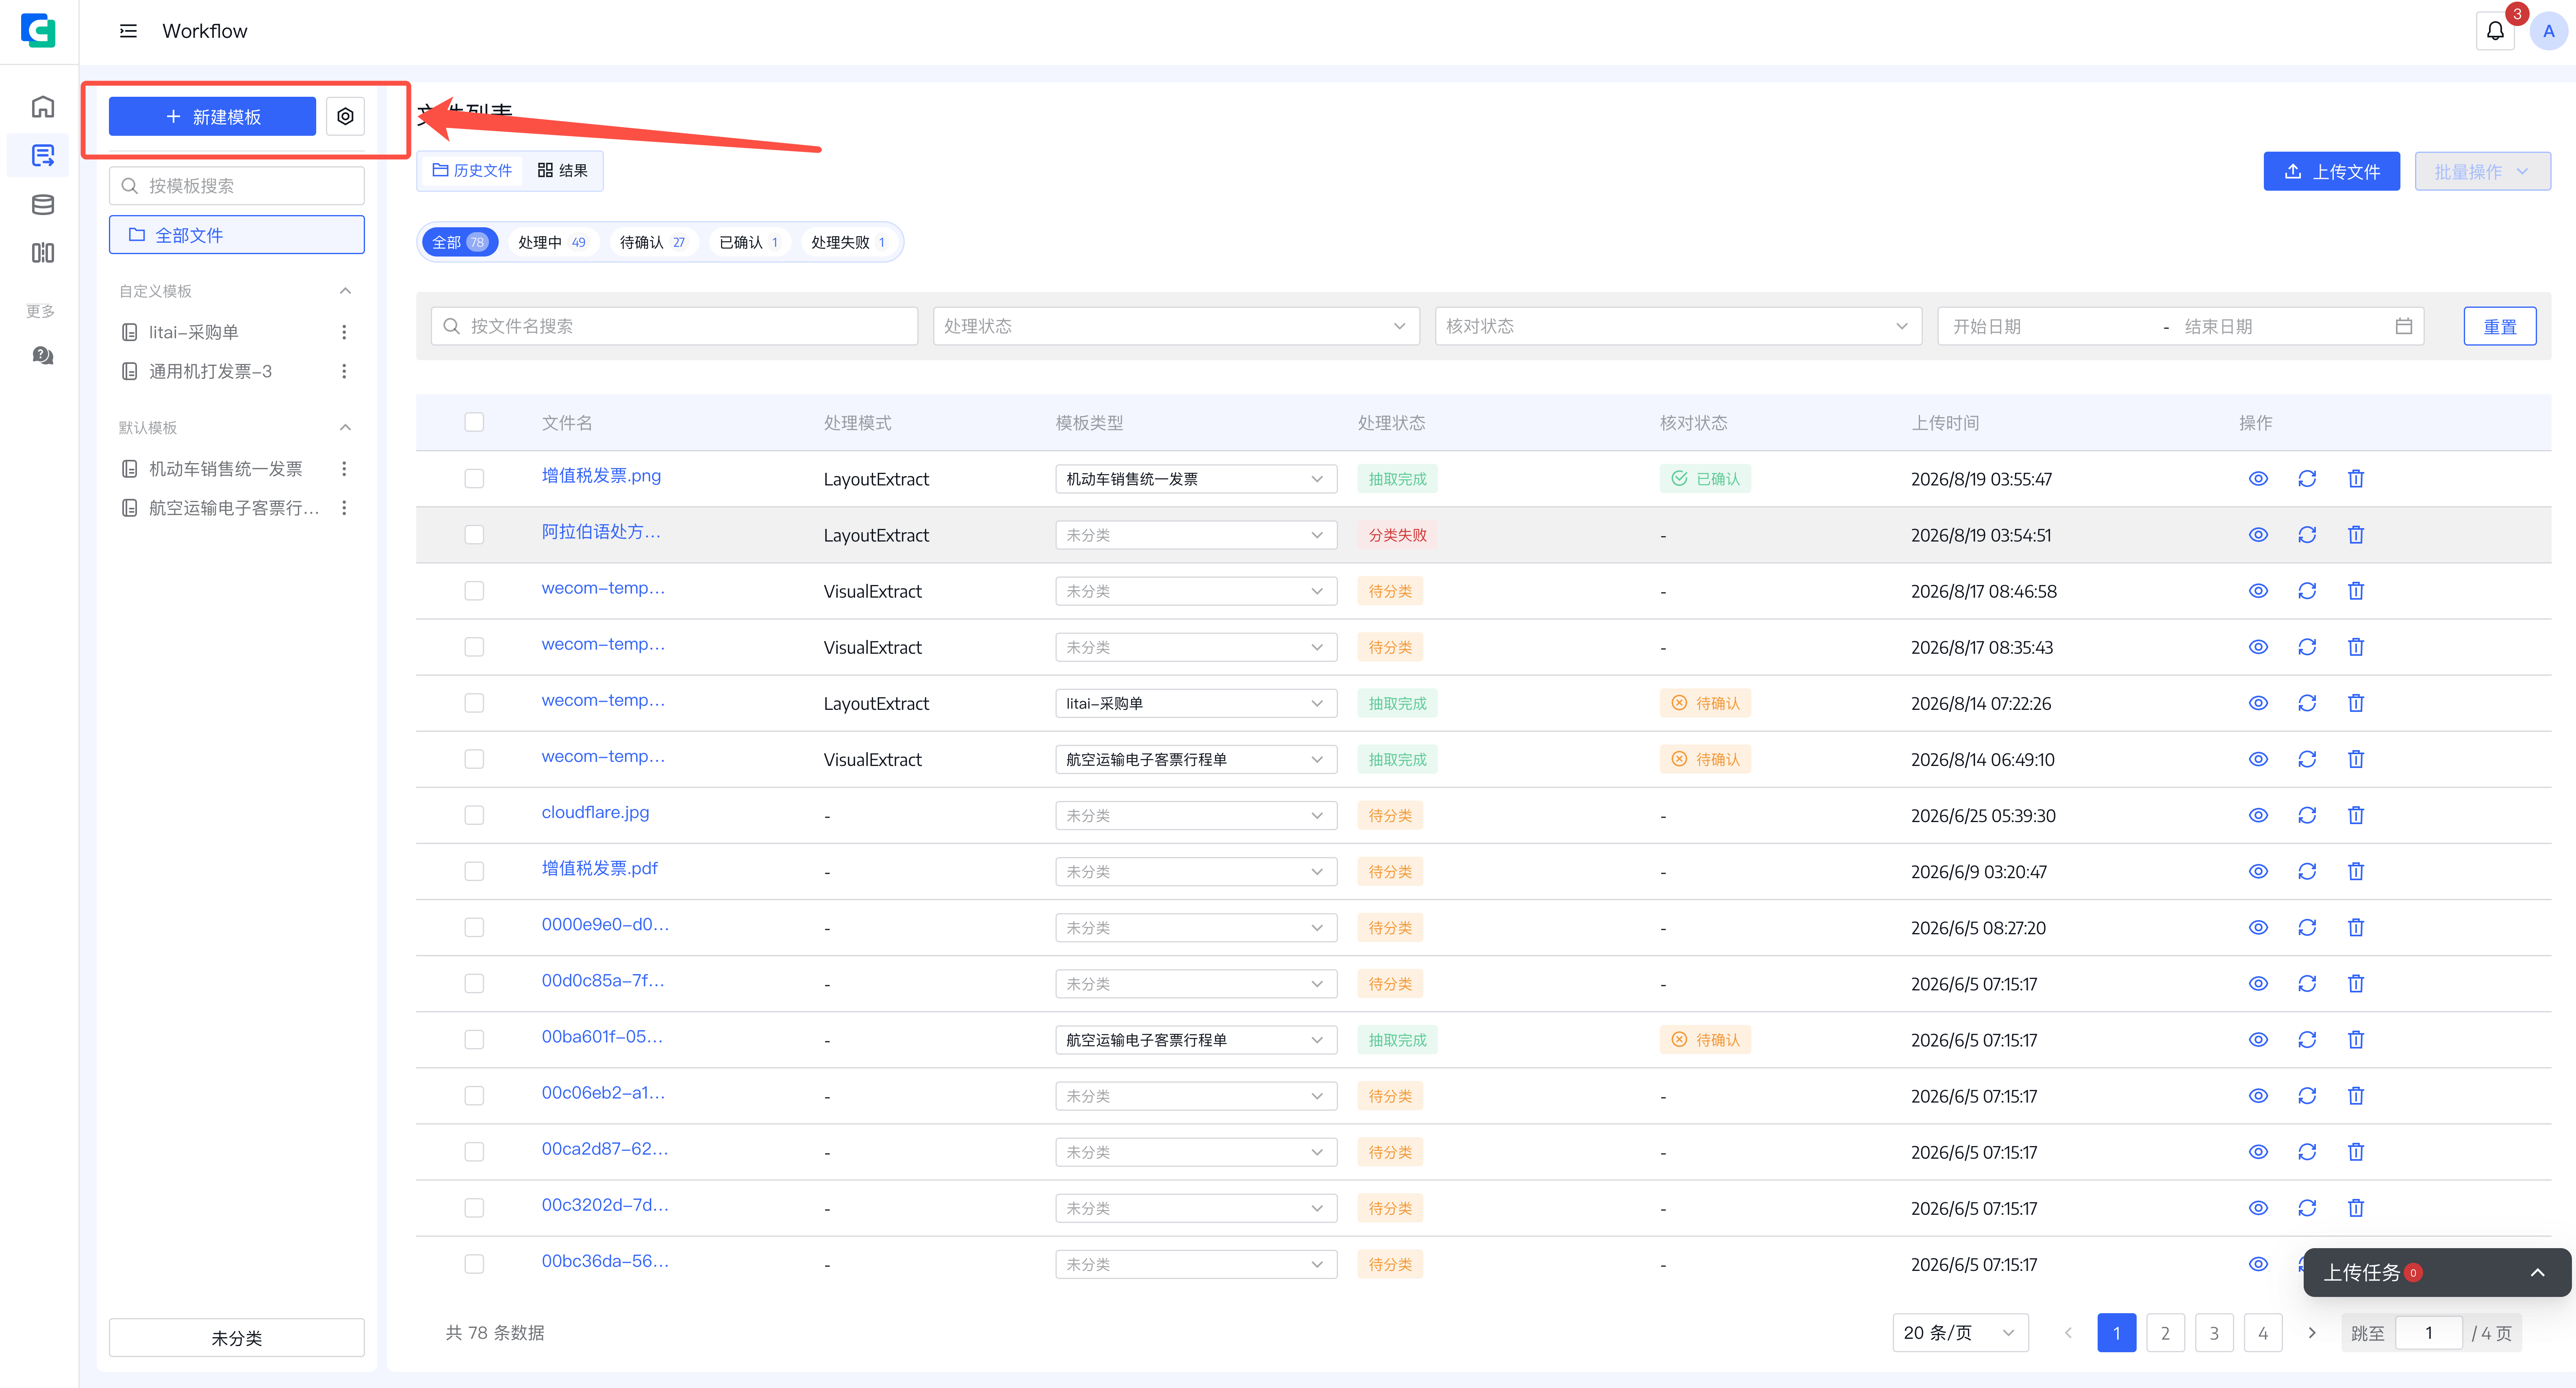Open more options for 通用机打发票-3 template
The image size is (2576, 1388).
(x=344, y=371)
